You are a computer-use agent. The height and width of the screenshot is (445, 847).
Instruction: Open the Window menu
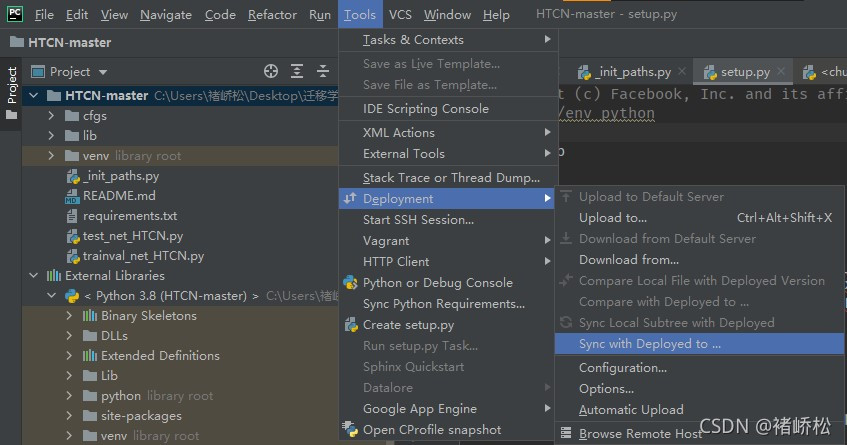pos(447,15)
